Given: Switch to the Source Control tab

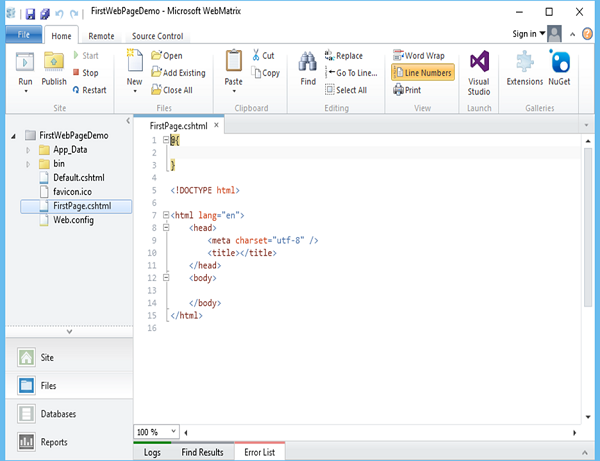Looking at the screenshot, I should (x=157, y=36).
